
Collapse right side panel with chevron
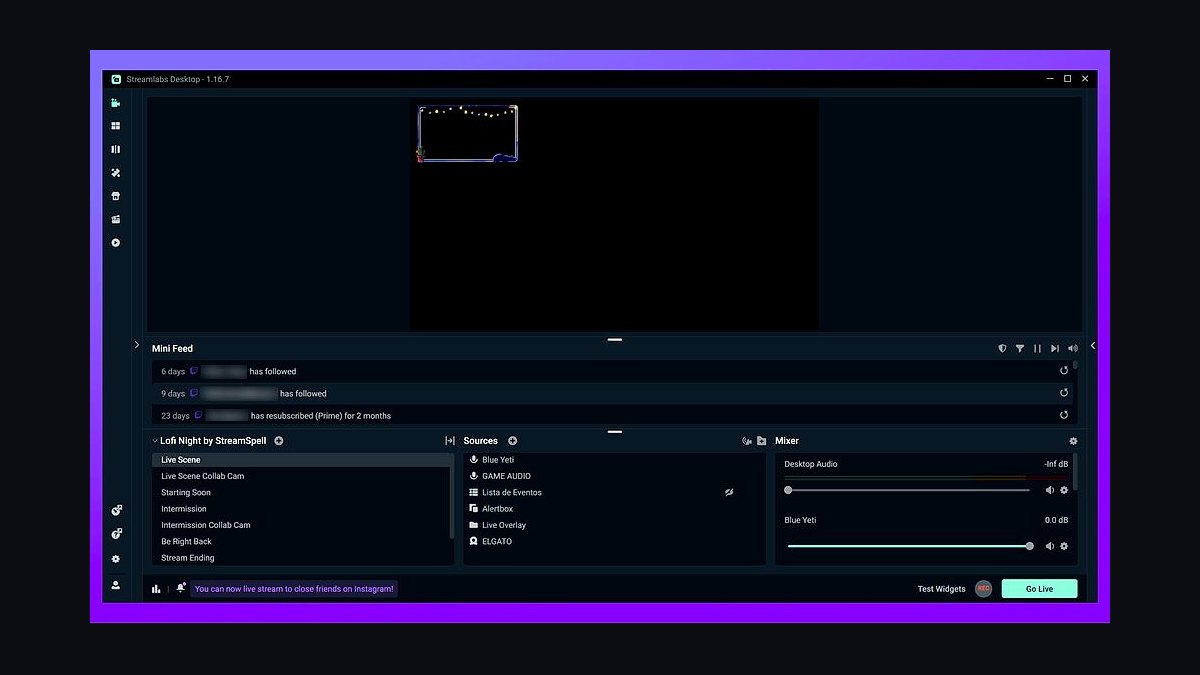point(1093,345)
